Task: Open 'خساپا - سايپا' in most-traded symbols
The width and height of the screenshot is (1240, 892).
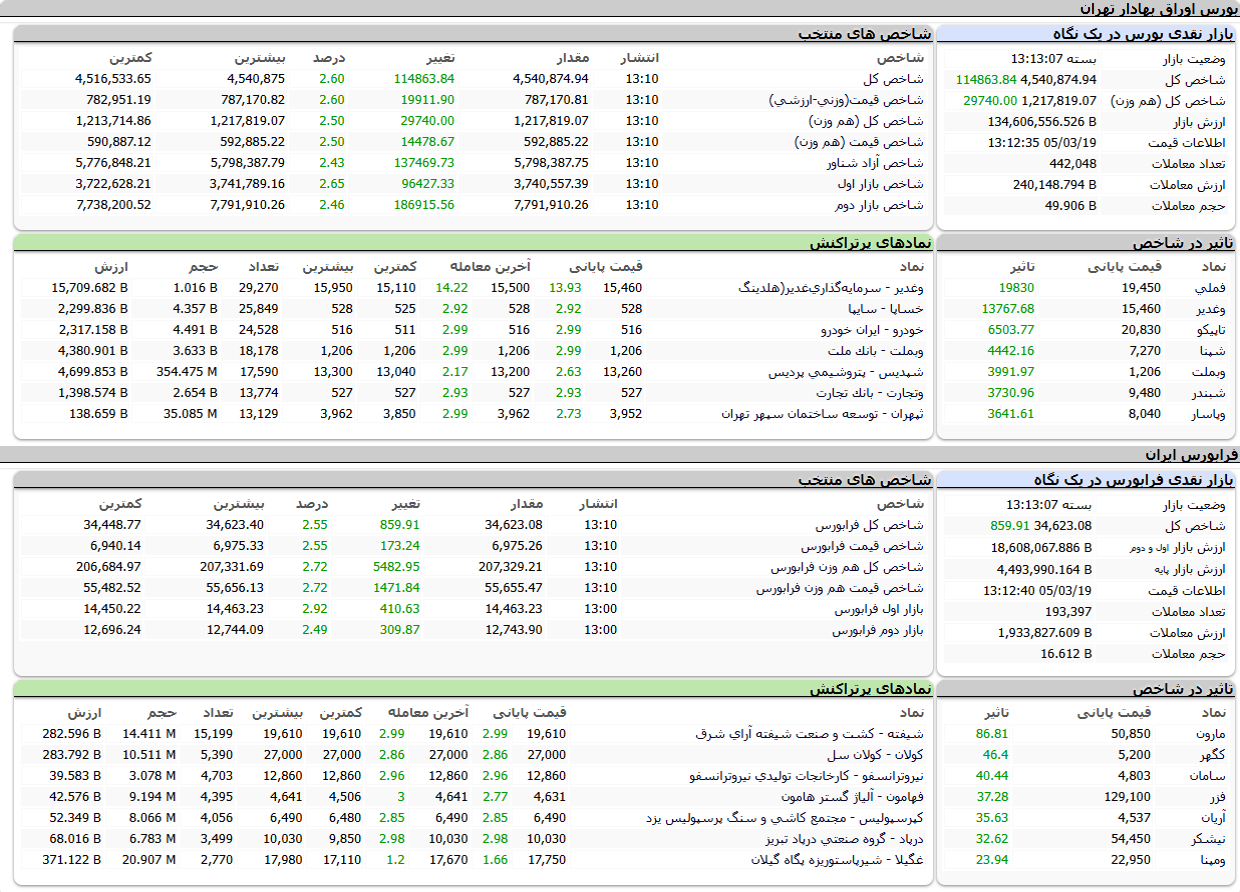Action: coord(886,309)
